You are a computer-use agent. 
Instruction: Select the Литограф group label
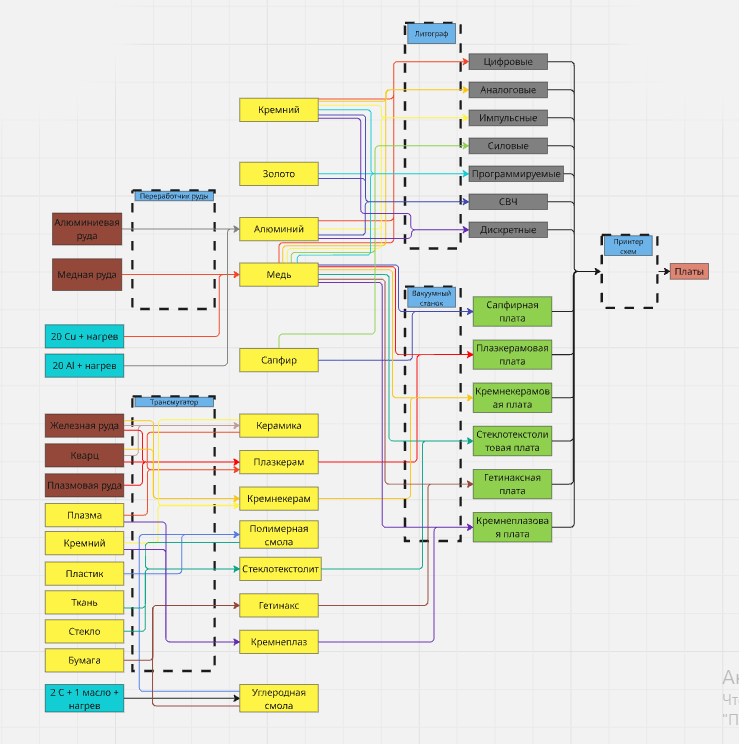click(x=431, y=34)
